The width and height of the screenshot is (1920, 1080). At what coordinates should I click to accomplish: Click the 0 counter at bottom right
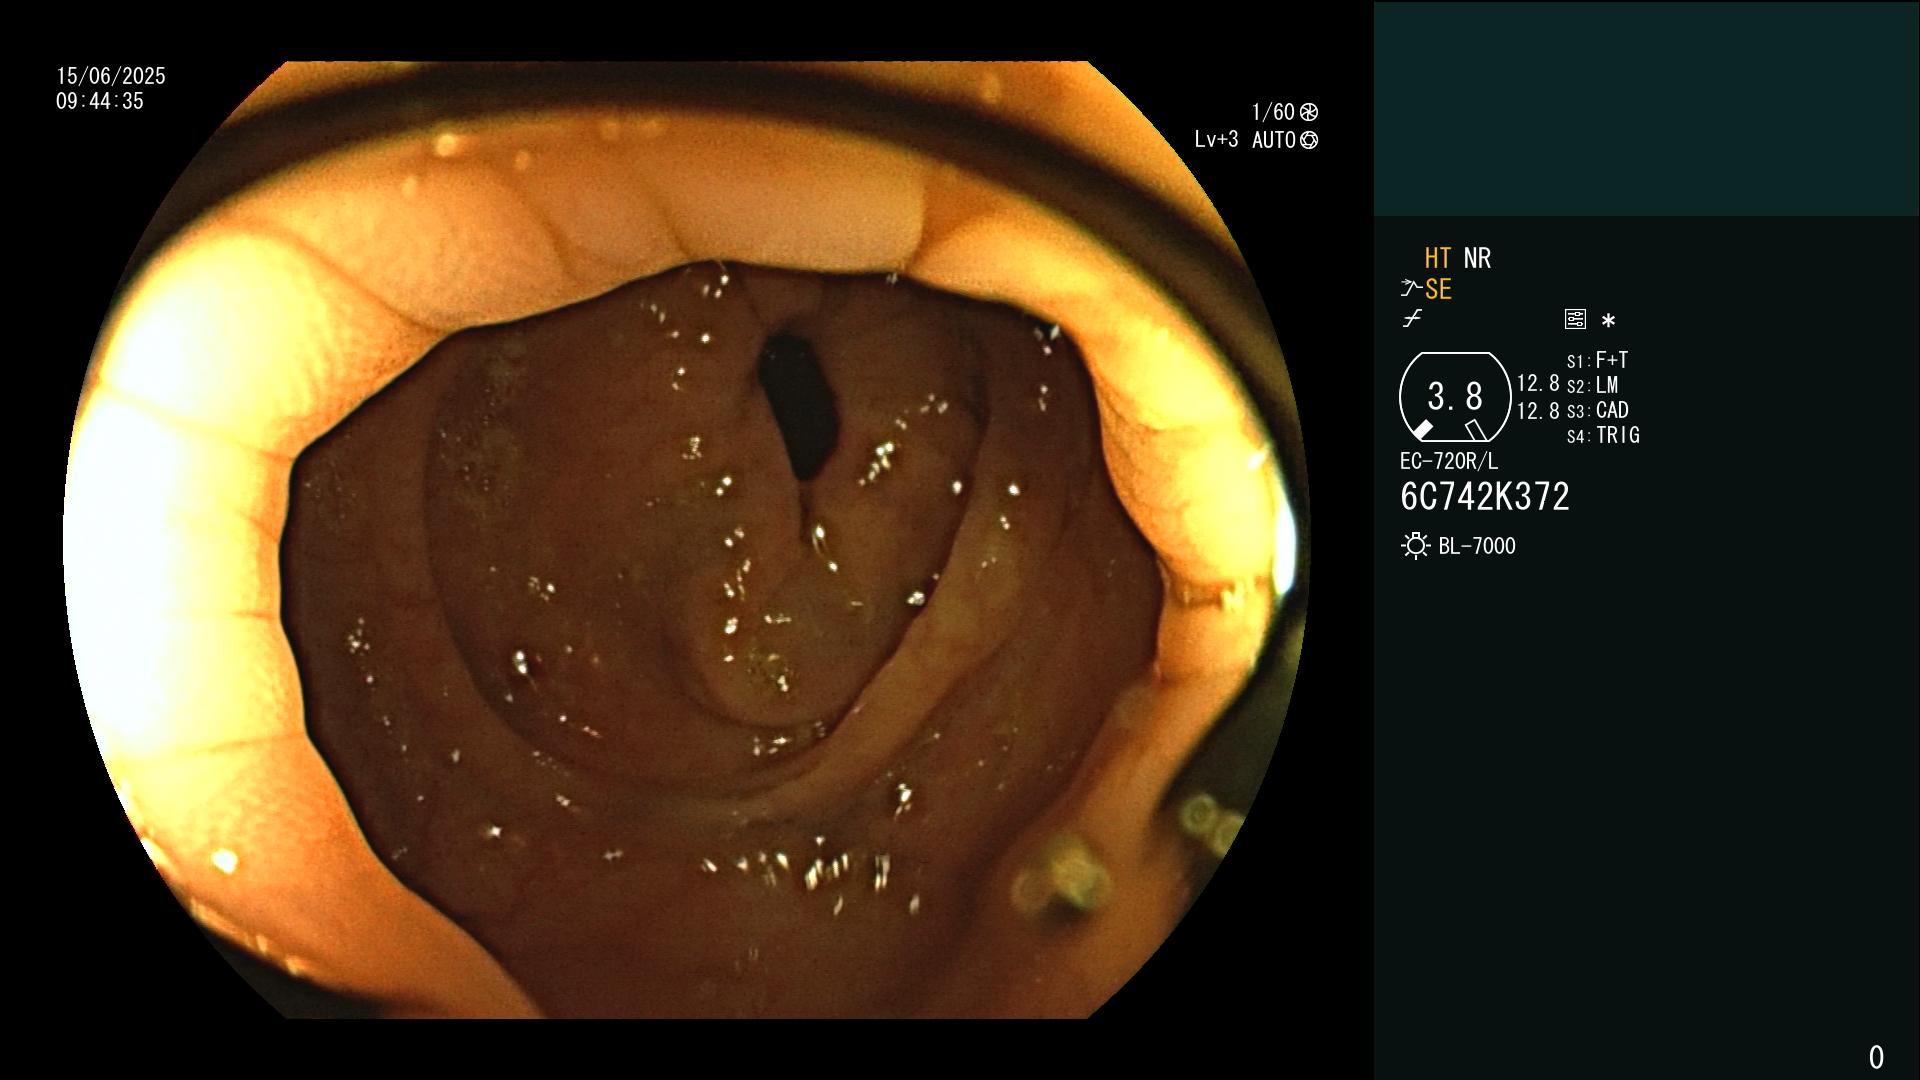[1876, 1057]
